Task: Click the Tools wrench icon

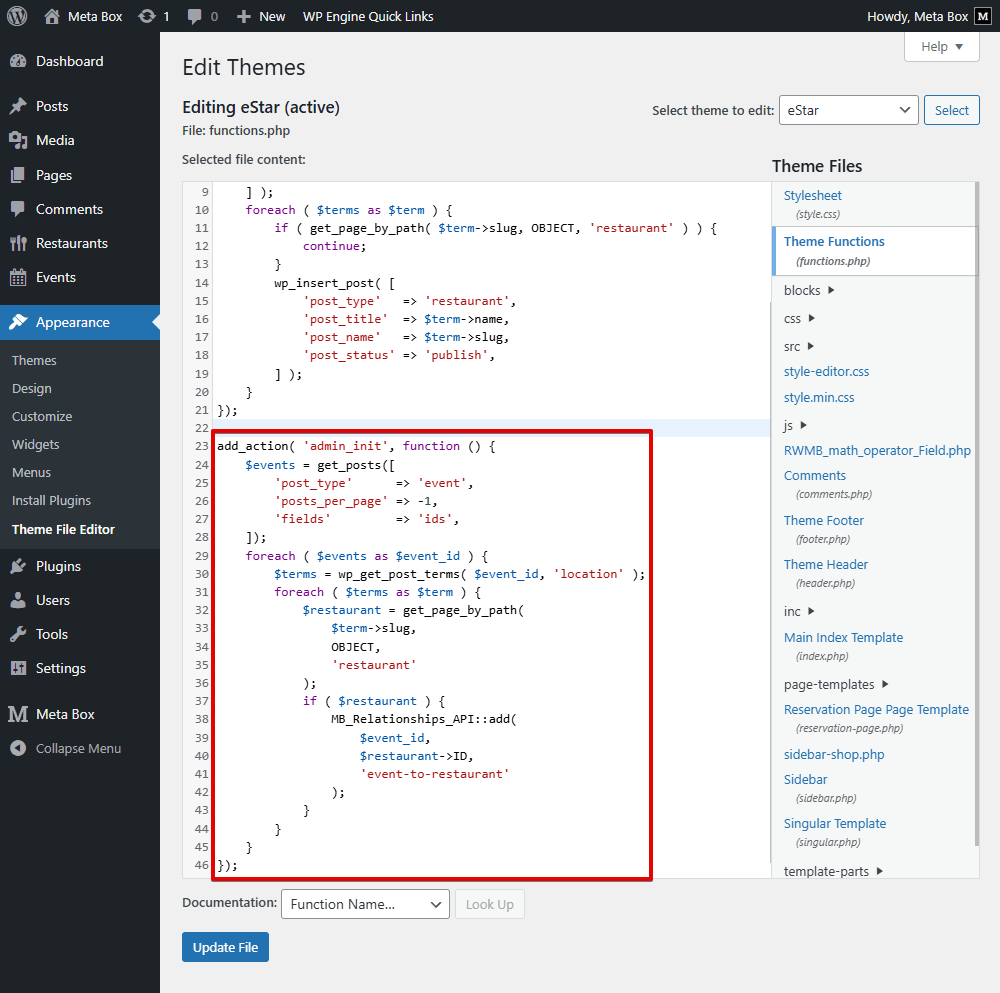Action: click(18, 635)
